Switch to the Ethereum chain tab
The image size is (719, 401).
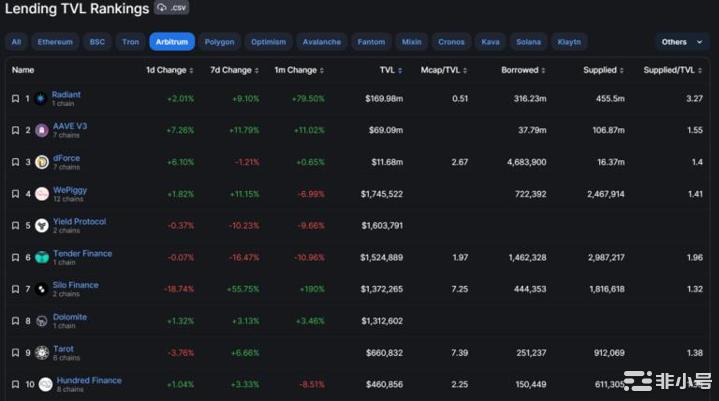pyautogui.click(x=55, y=42)
